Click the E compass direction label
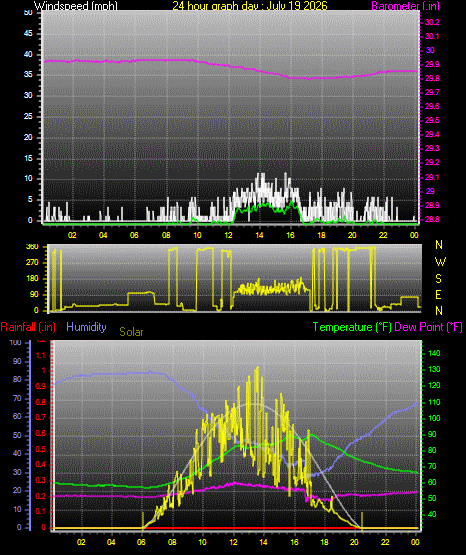Viewport: 466px width, 555px height. pos(438,294)
